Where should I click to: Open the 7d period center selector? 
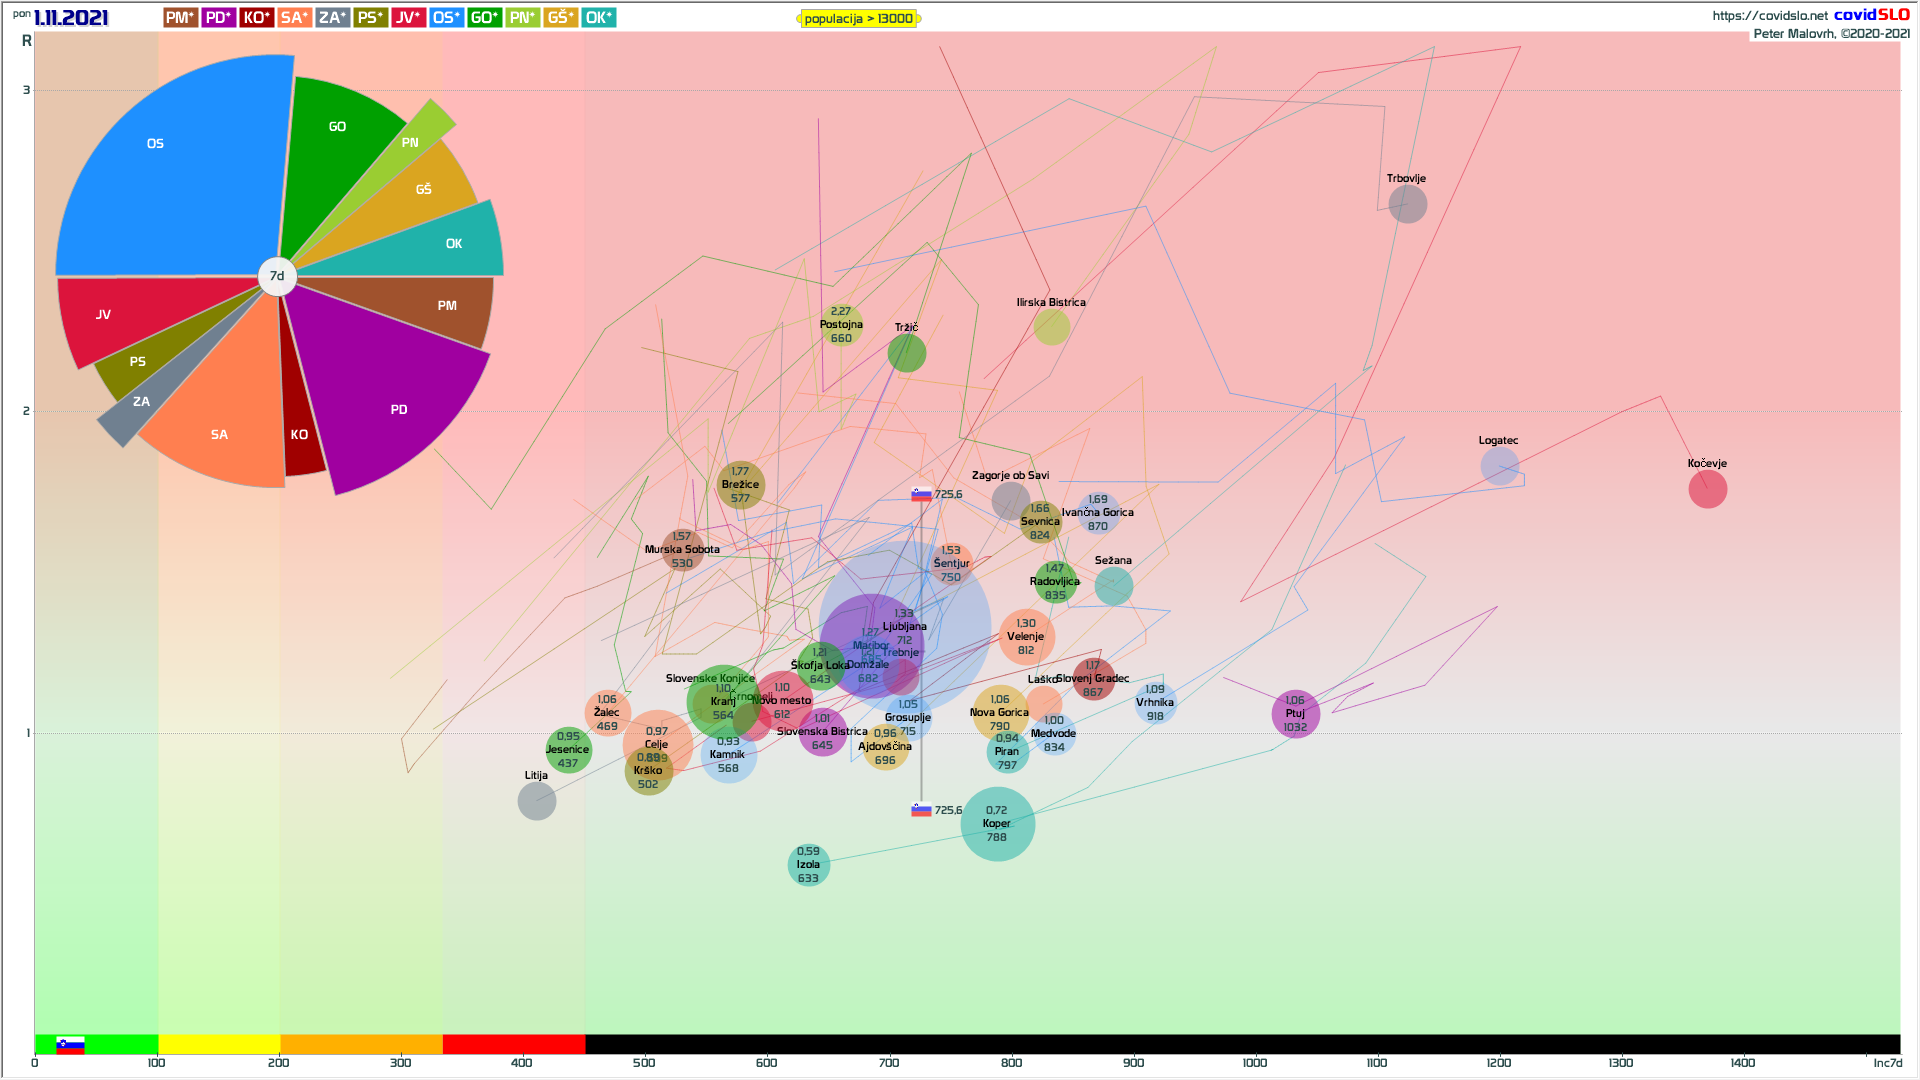pyautogui.click(x=277, y=276)
